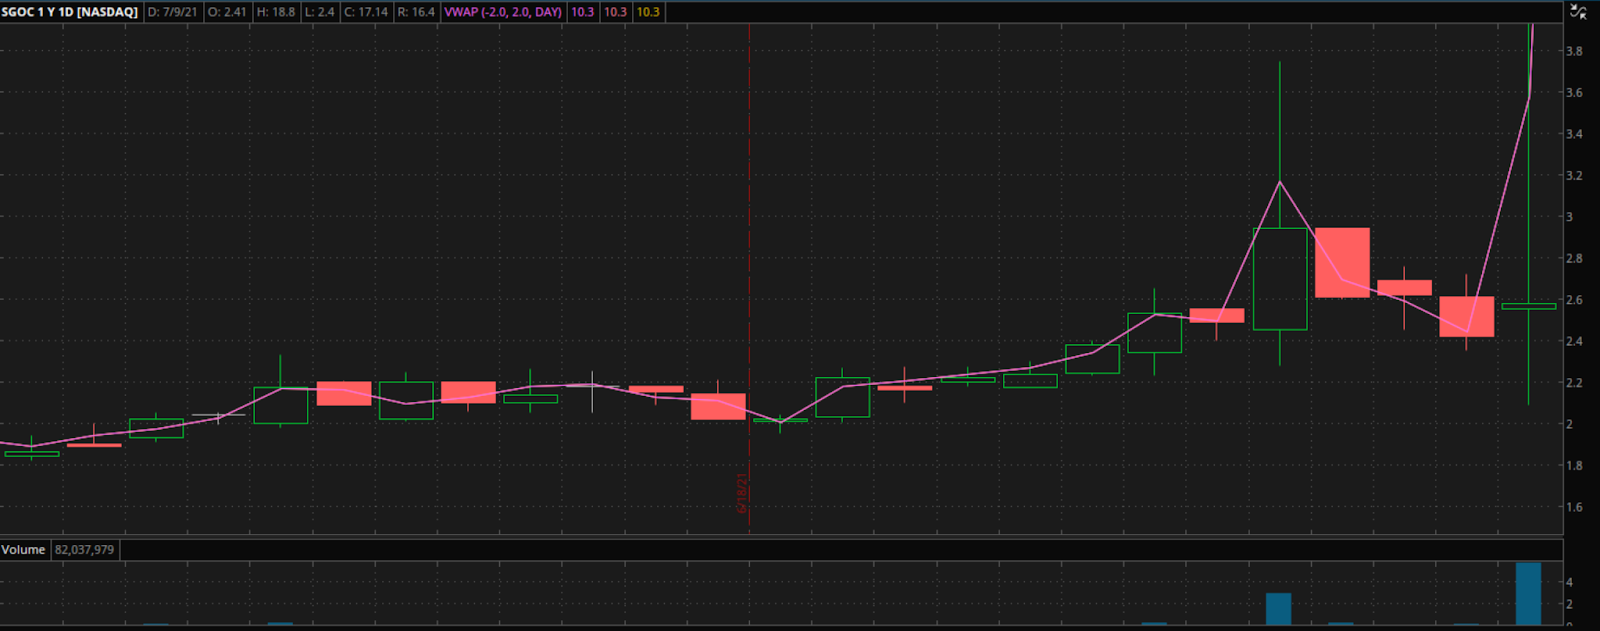Click the R: 16.4 range value

click(x=416, y=12)
